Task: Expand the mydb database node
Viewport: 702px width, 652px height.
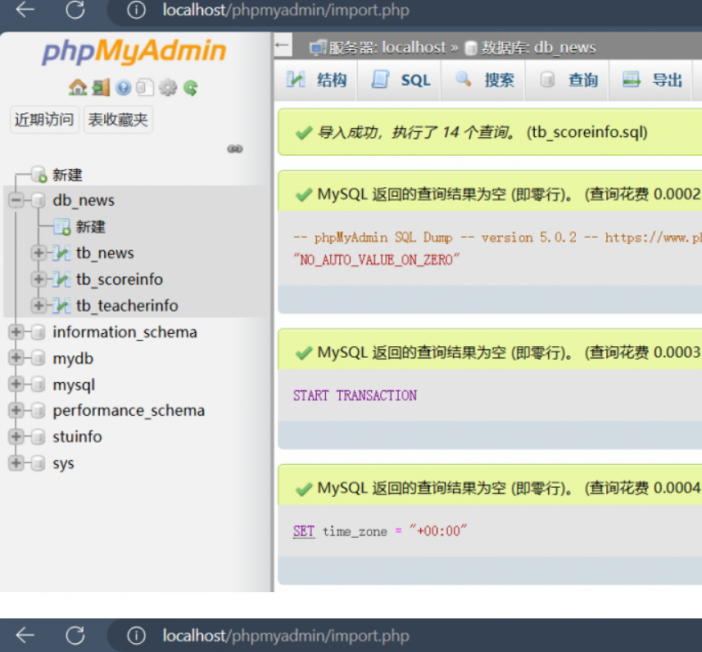Action: click(x=16, y=358)
